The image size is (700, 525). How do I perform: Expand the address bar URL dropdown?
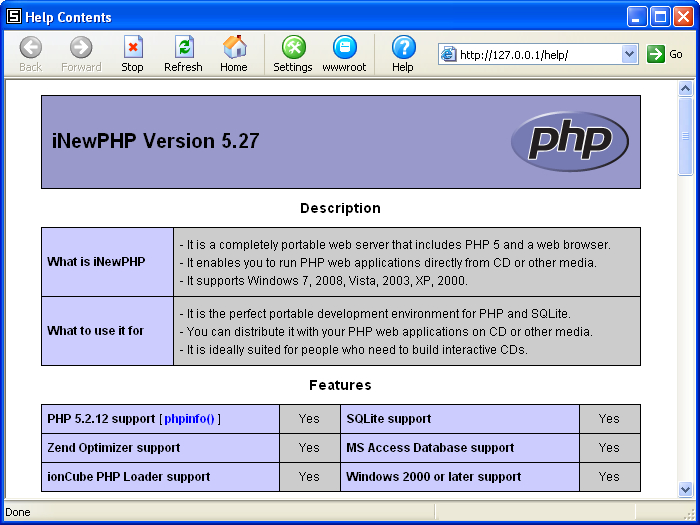[x=629, y=54]
